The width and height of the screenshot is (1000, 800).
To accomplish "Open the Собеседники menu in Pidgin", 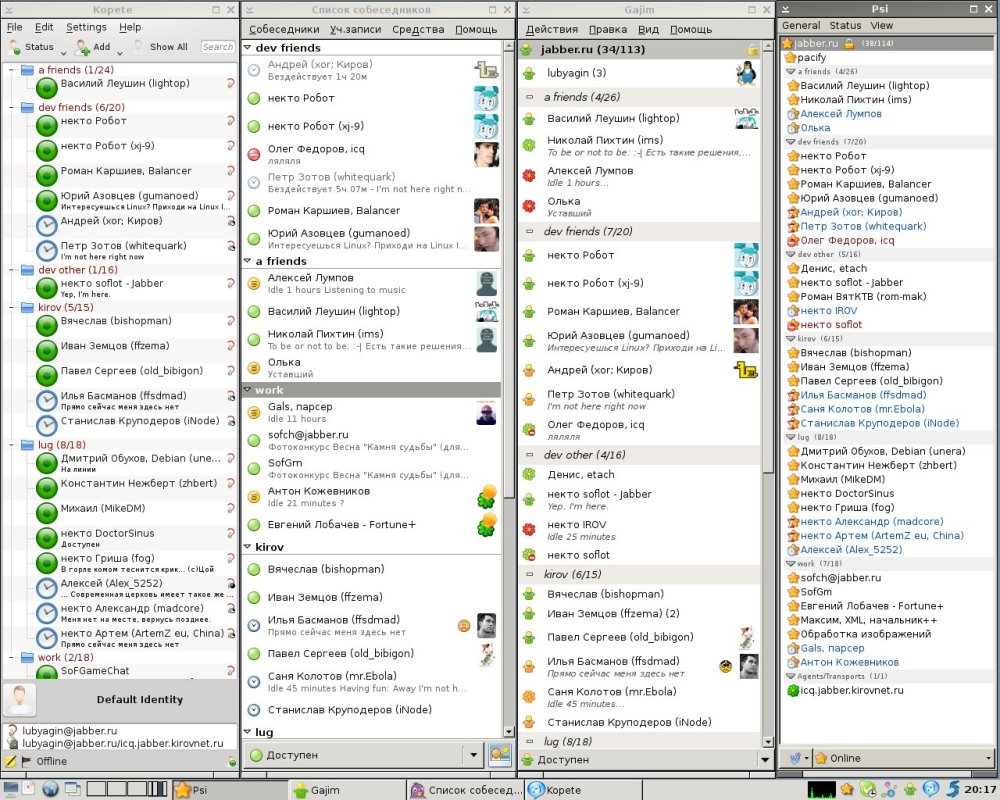I will tap(284, 29).
